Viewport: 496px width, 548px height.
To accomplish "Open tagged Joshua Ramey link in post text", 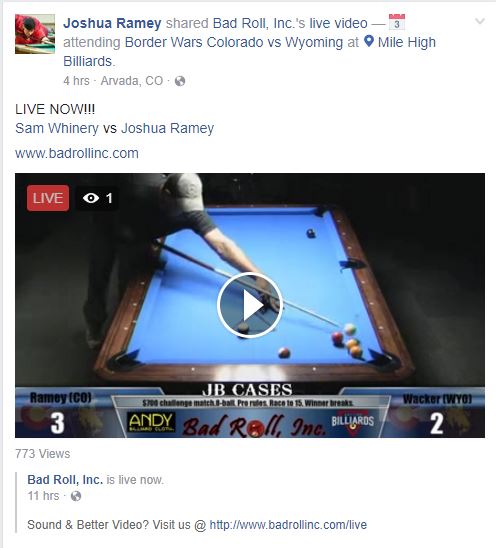I will pyautogui.click(x=167, y=128).
